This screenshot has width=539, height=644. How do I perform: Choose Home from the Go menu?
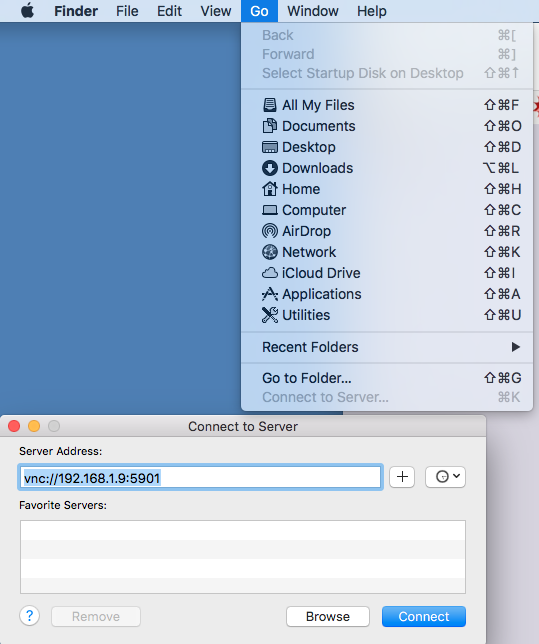[x=387, y=189]
